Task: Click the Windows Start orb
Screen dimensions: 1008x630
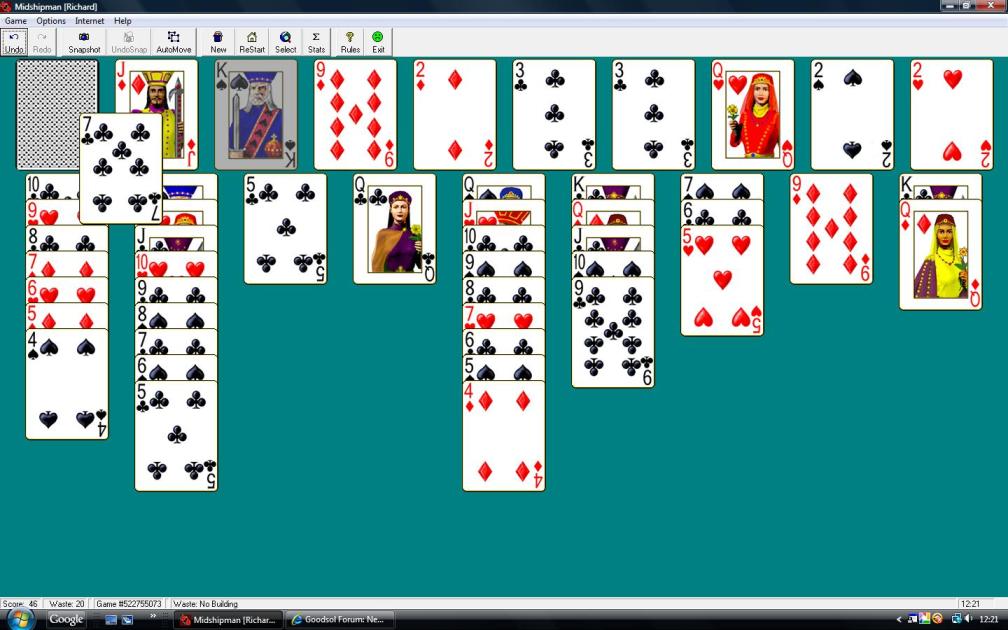Action: tap(21, 619)
